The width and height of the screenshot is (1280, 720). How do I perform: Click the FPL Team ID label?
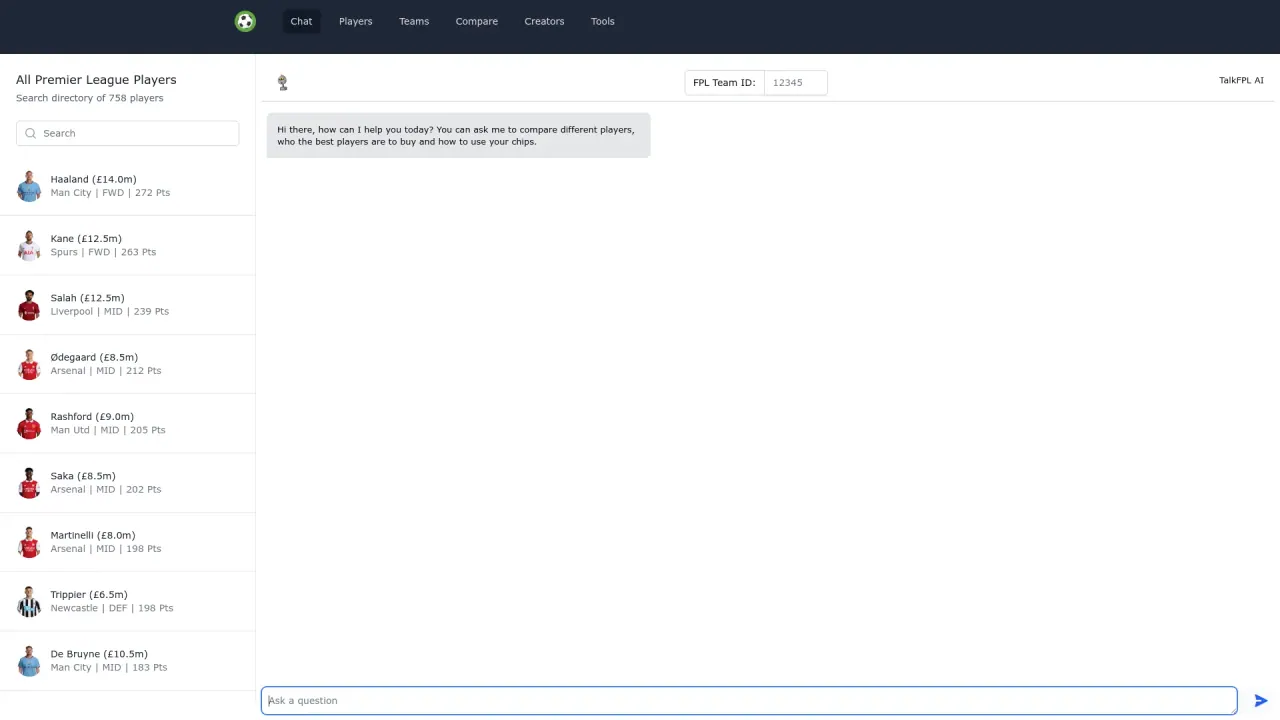coord(724,83)
